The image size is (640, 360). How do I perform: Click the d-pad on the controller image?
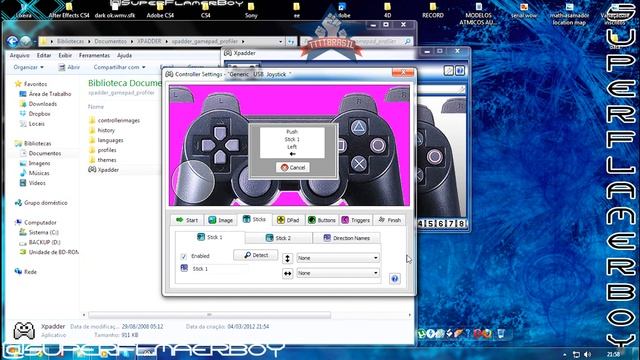[220, 145]
